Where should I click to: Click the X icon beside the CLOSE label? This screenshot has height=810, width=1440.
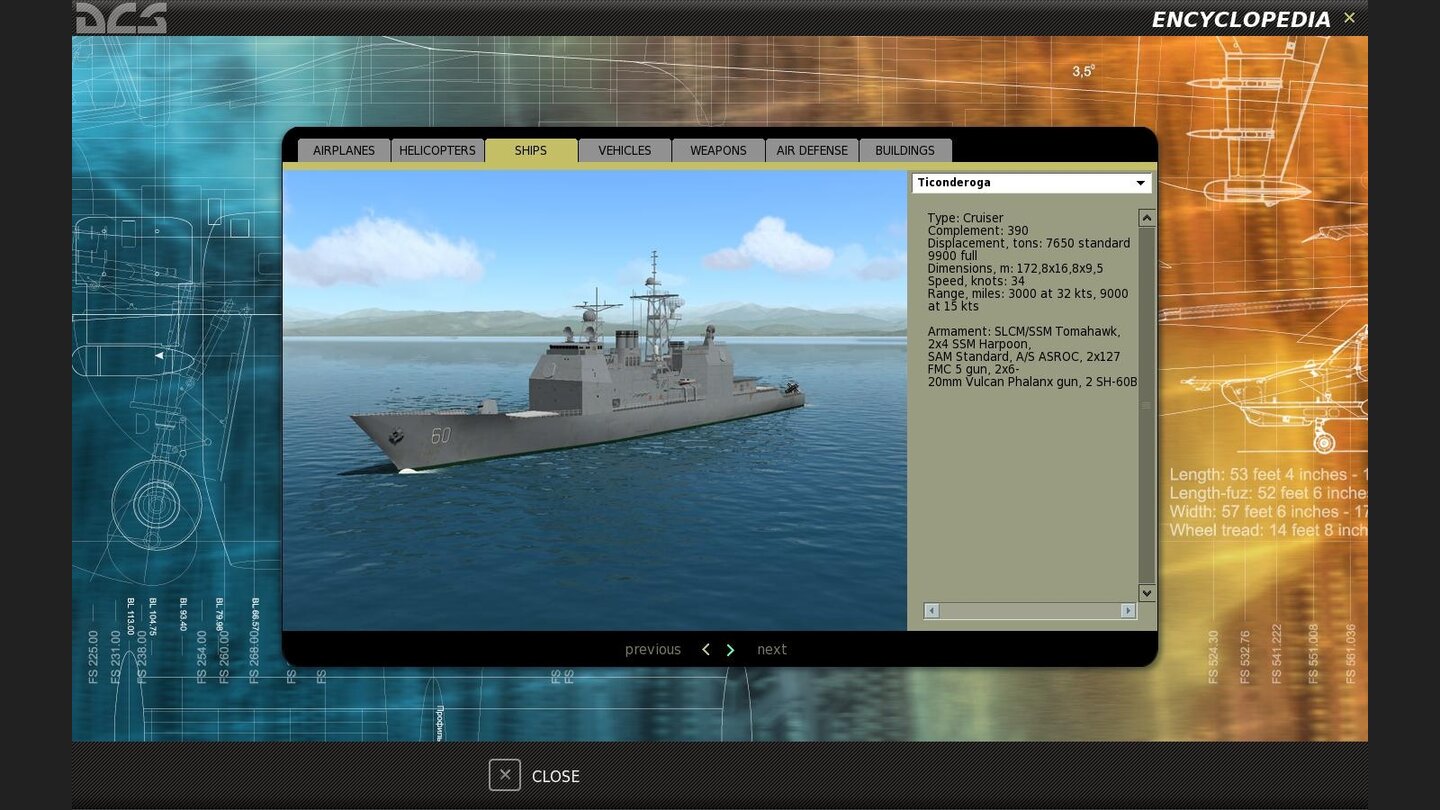click(505, 775)
